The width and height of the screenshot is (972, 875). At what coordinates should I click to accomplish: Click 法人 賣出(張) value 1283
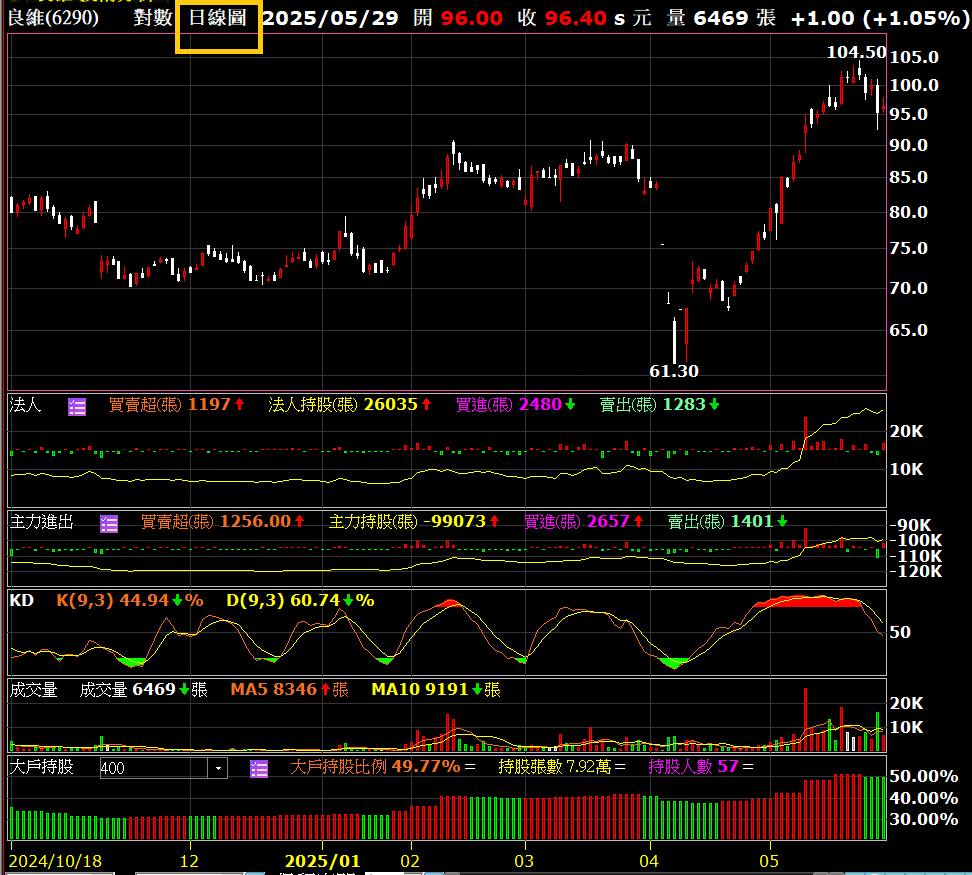point(684,405)
